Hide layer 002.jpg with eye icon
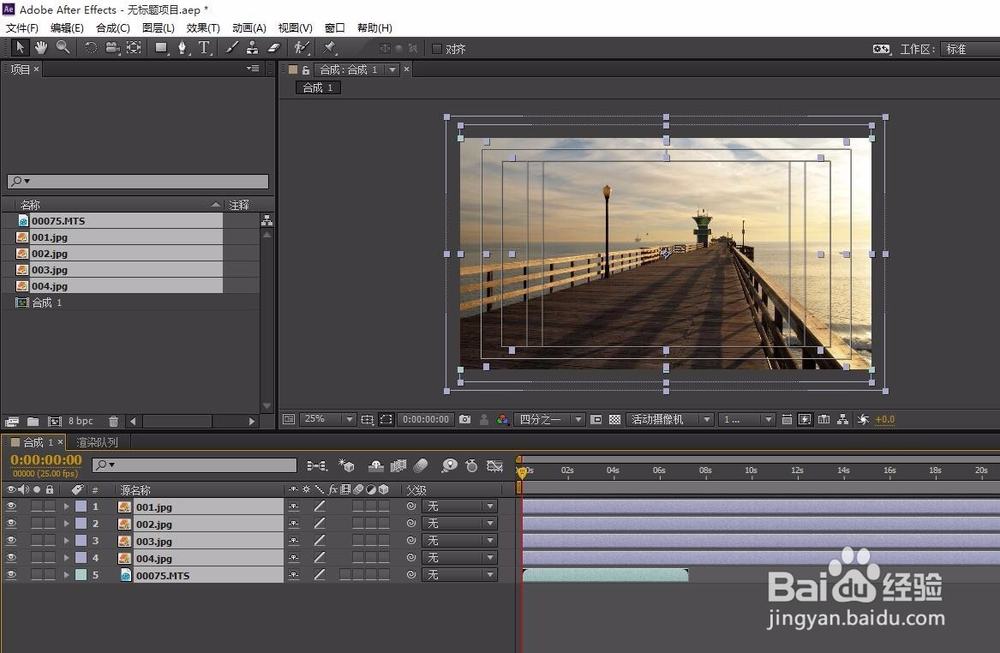The height and width of the screenshot is (653, 1000). click(x=11, y=524)
